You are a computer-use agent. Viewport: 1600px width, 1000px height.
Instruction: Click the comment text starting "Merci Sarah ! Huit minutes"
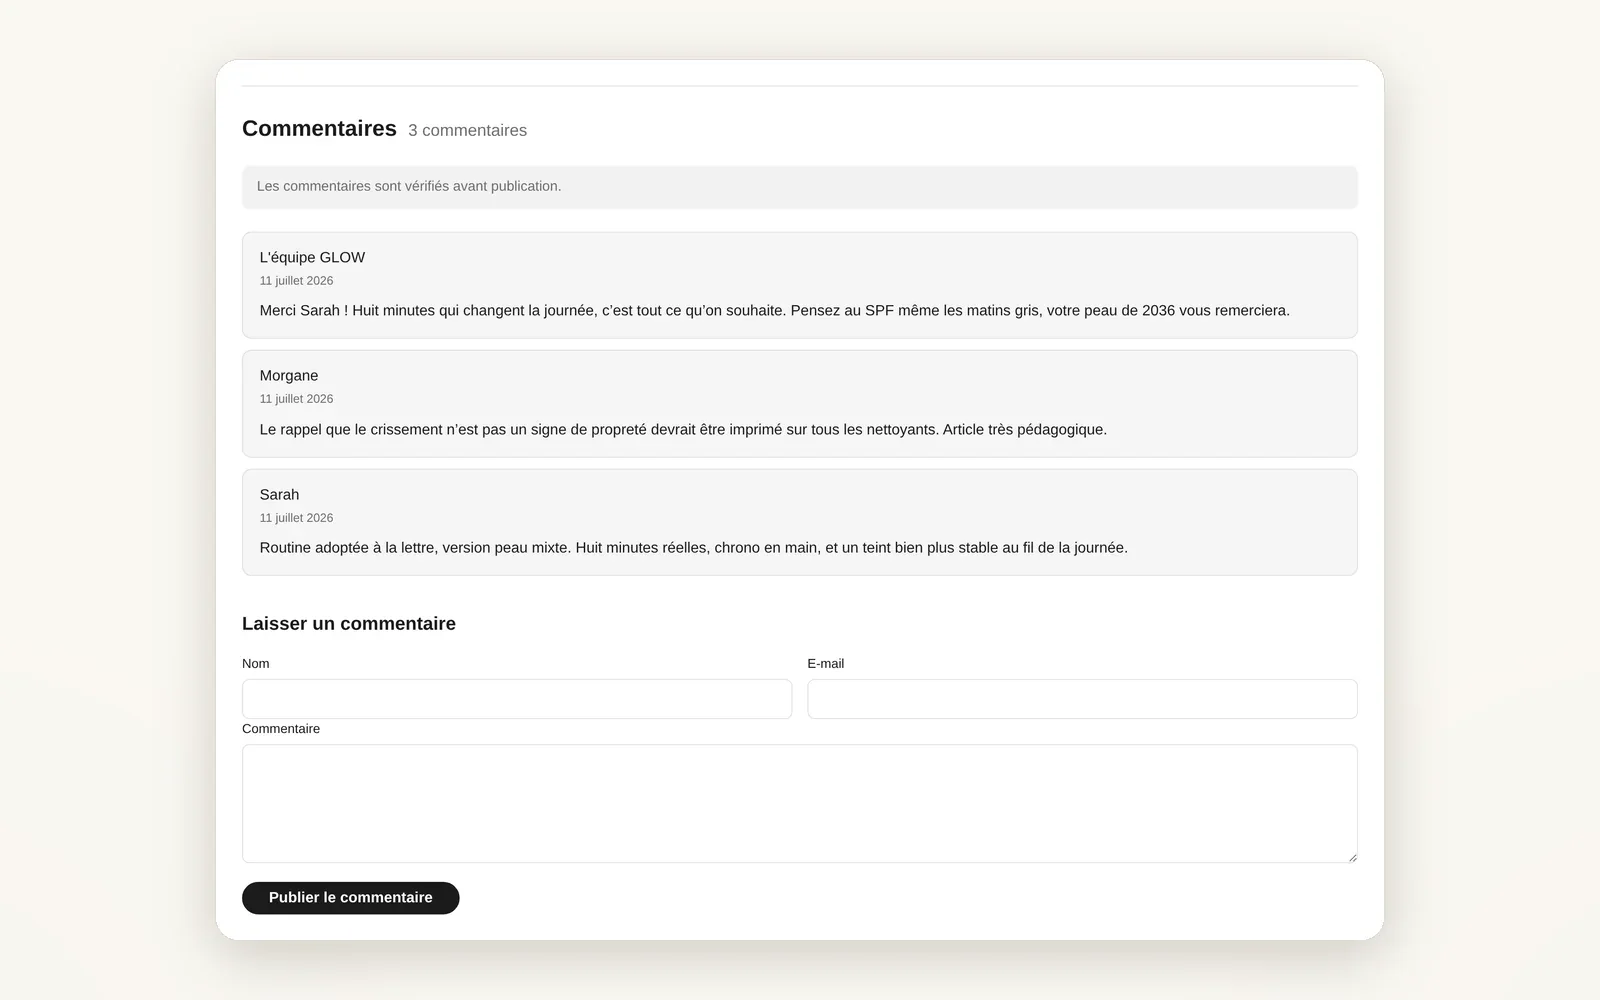(x=774, y=311)
